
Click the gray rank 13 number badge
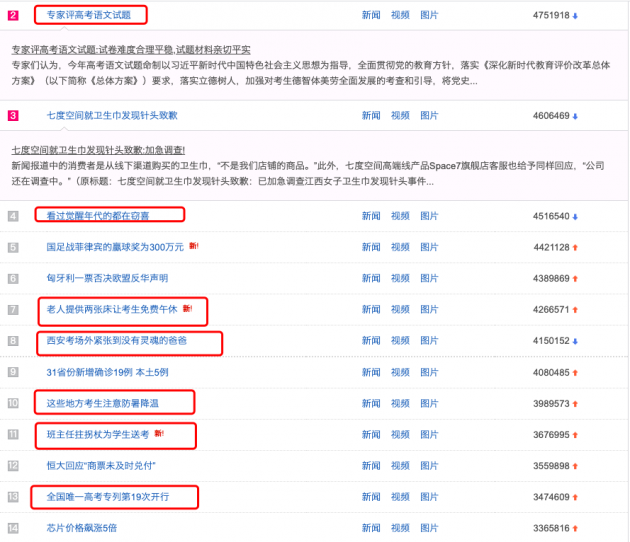13,497
